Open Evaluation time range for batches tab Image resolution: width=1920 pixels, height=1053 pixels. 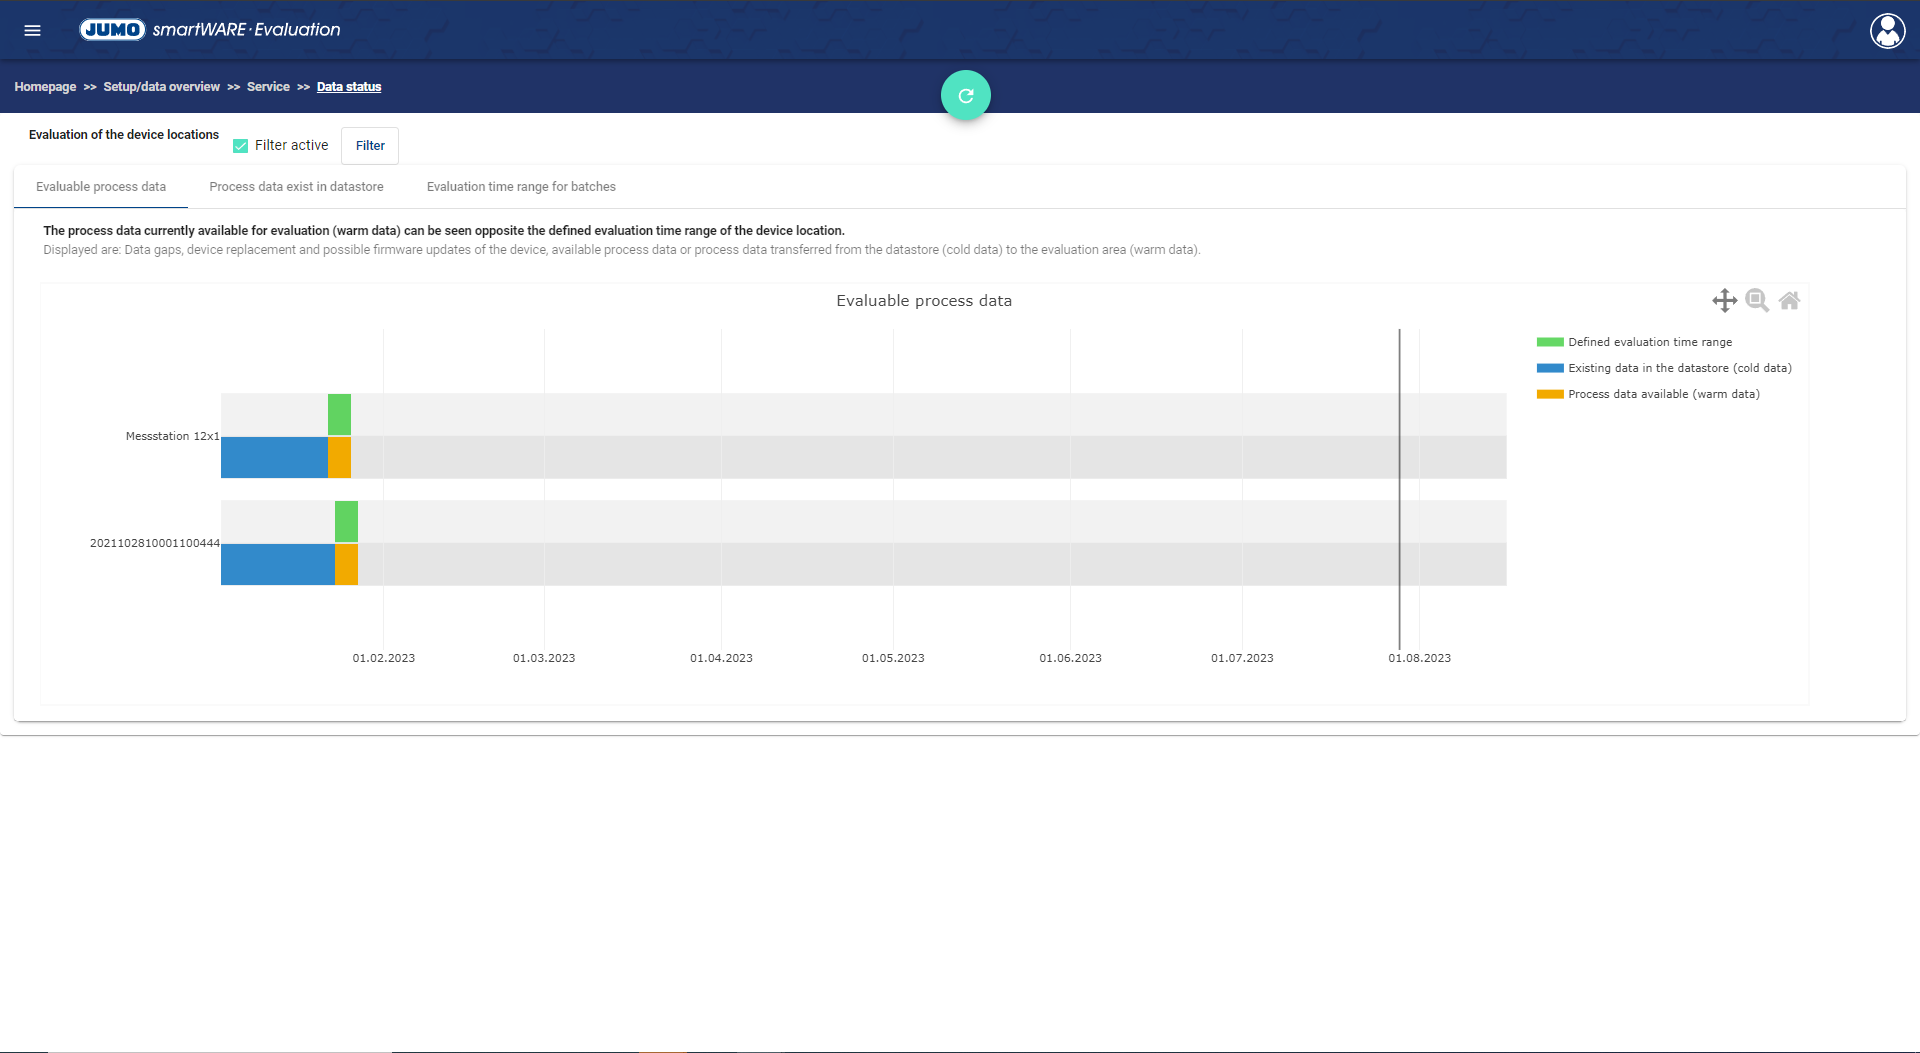pos(521,187)
